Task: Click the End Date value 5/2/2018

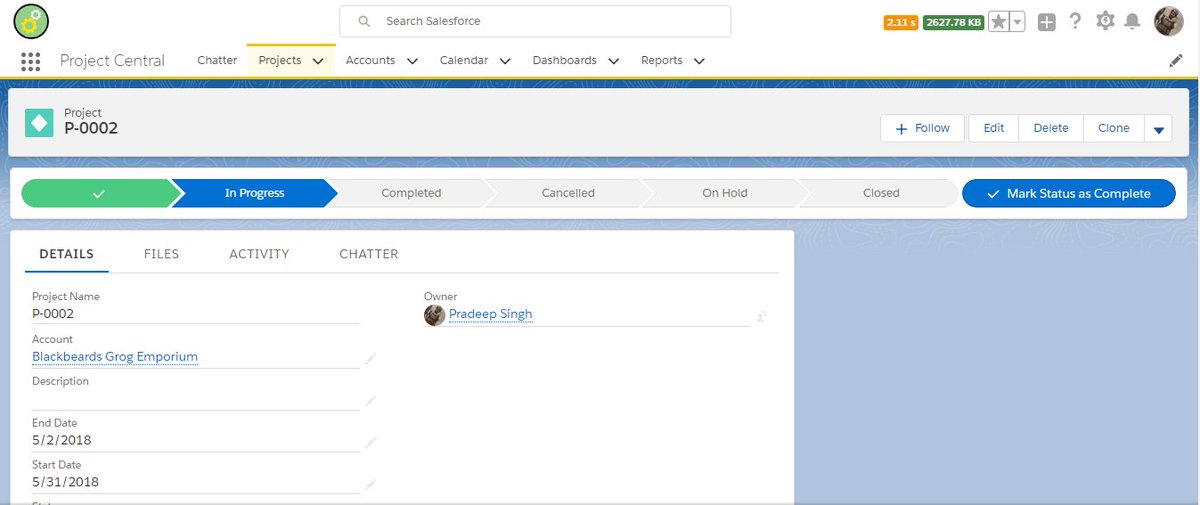Action: (62, 440)
